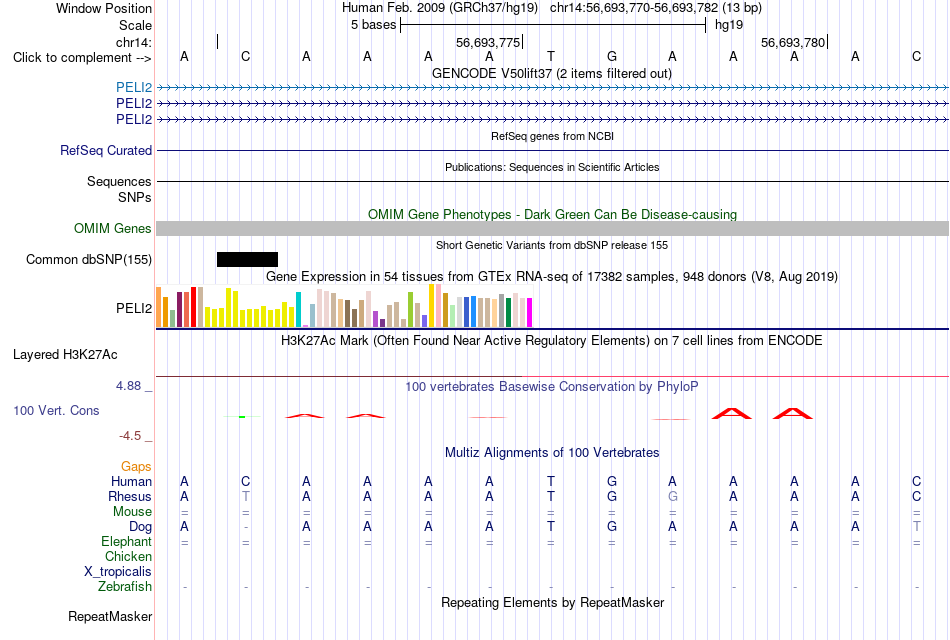
Task: Click the Scale label
Action: (135, 25)
